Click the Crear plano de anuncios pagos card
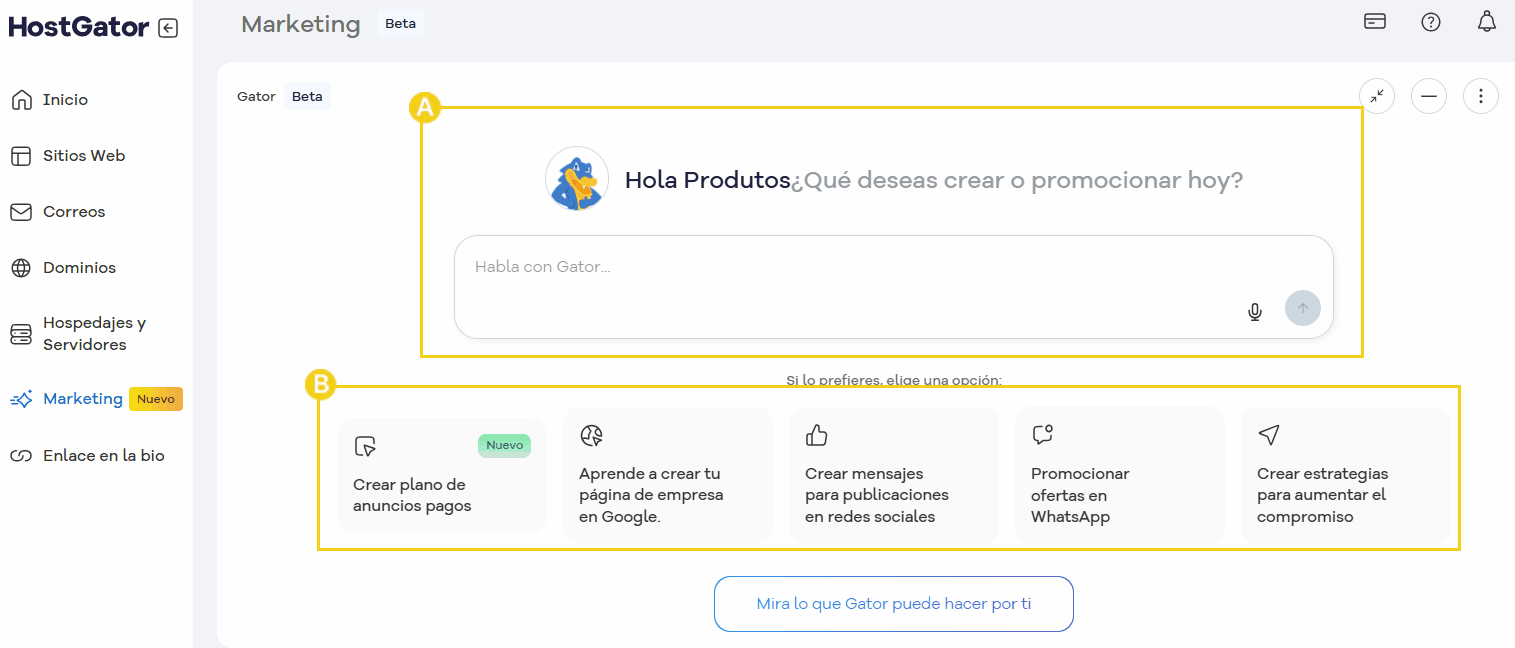This screenshot has width=1515, height=648. (442, 475)
